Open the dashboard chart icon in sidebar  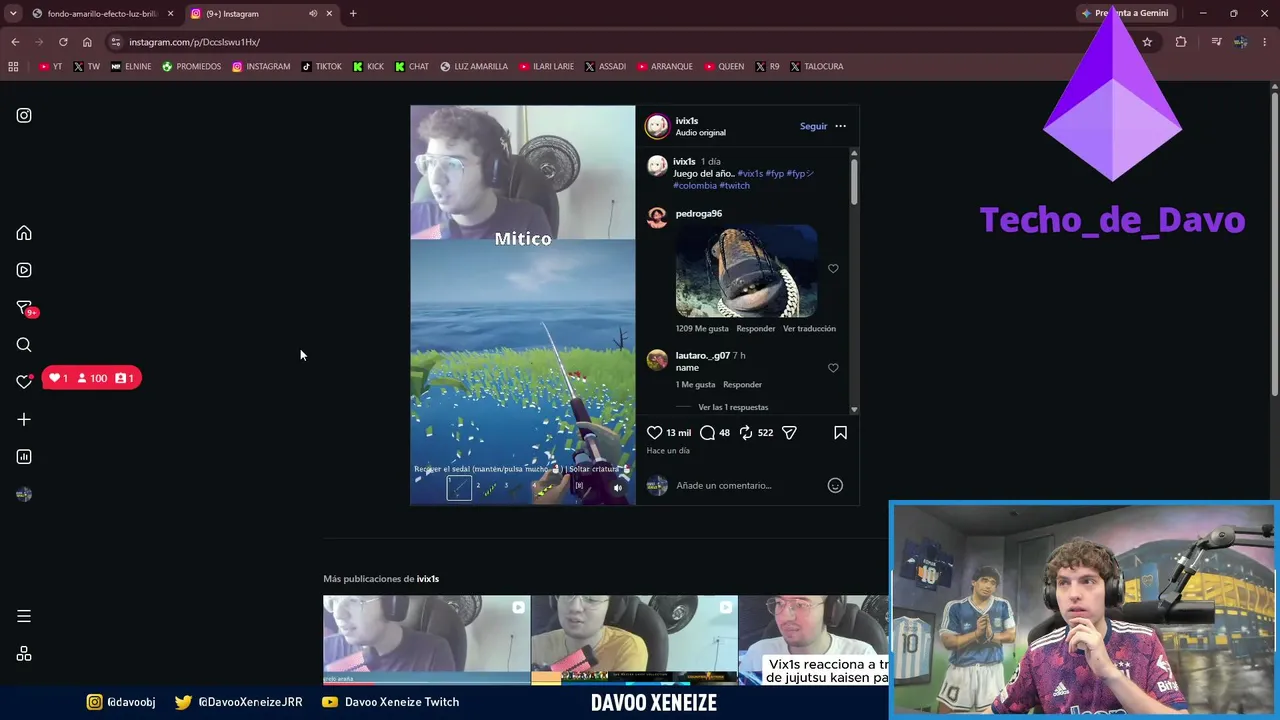click(x=24, y=457)
